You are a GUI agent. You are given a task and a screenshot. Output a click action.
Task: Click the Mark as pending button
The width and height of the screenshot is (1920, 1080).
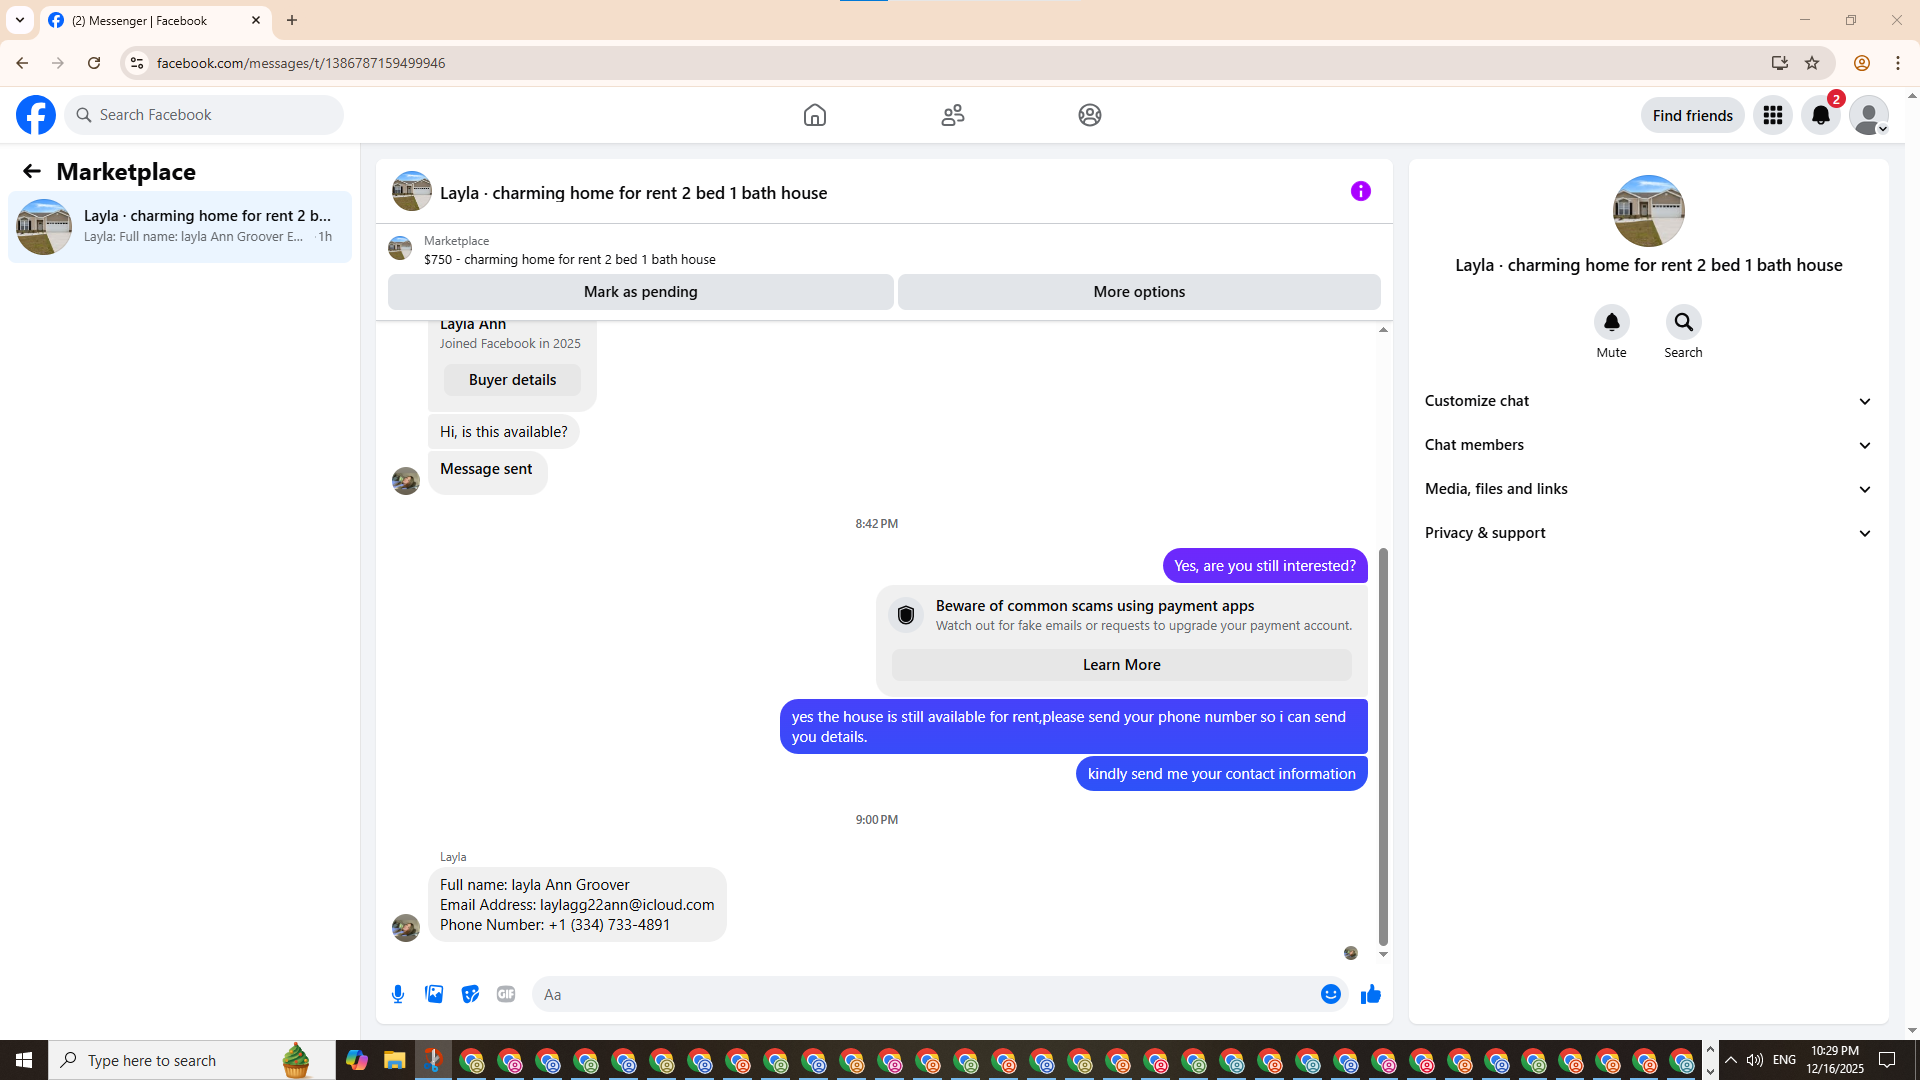point(641,292)
